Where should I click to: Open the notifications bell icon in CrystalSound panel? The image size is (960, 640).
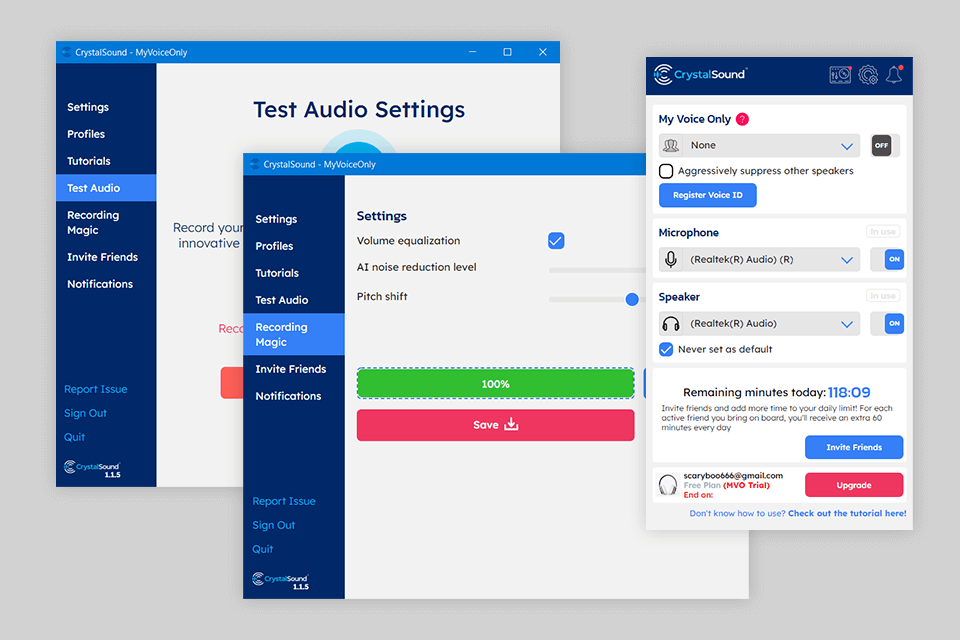(894, 75)
